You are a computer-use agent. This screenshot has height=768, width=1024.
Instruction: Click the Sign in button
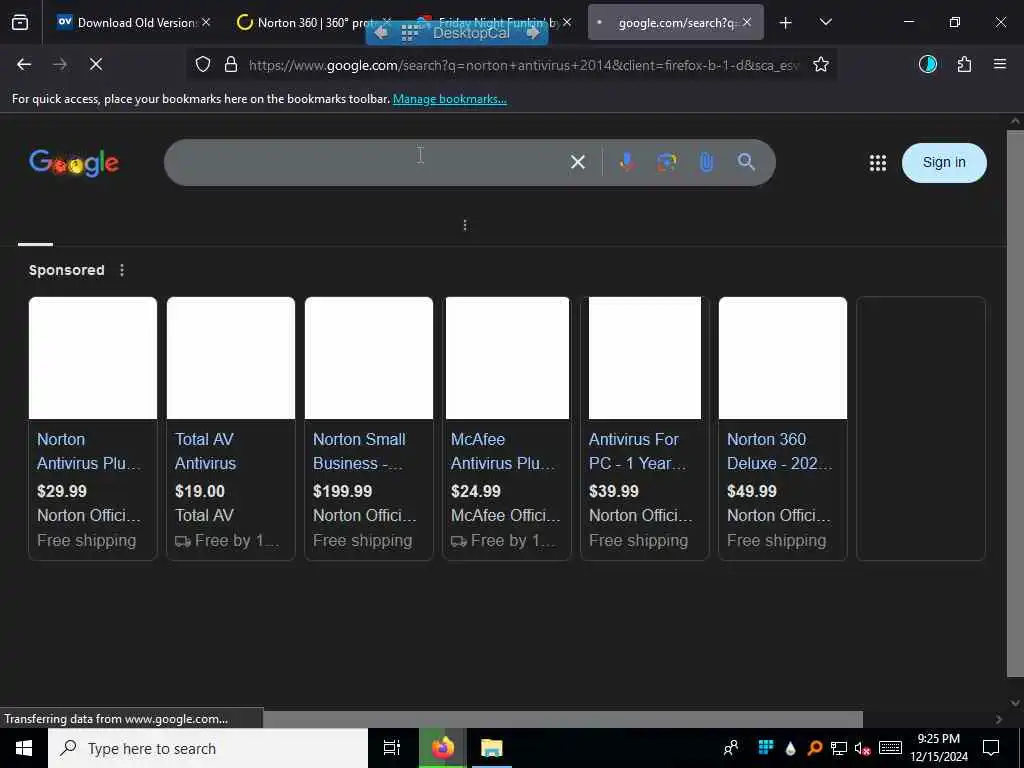click(x=944, y=163)
